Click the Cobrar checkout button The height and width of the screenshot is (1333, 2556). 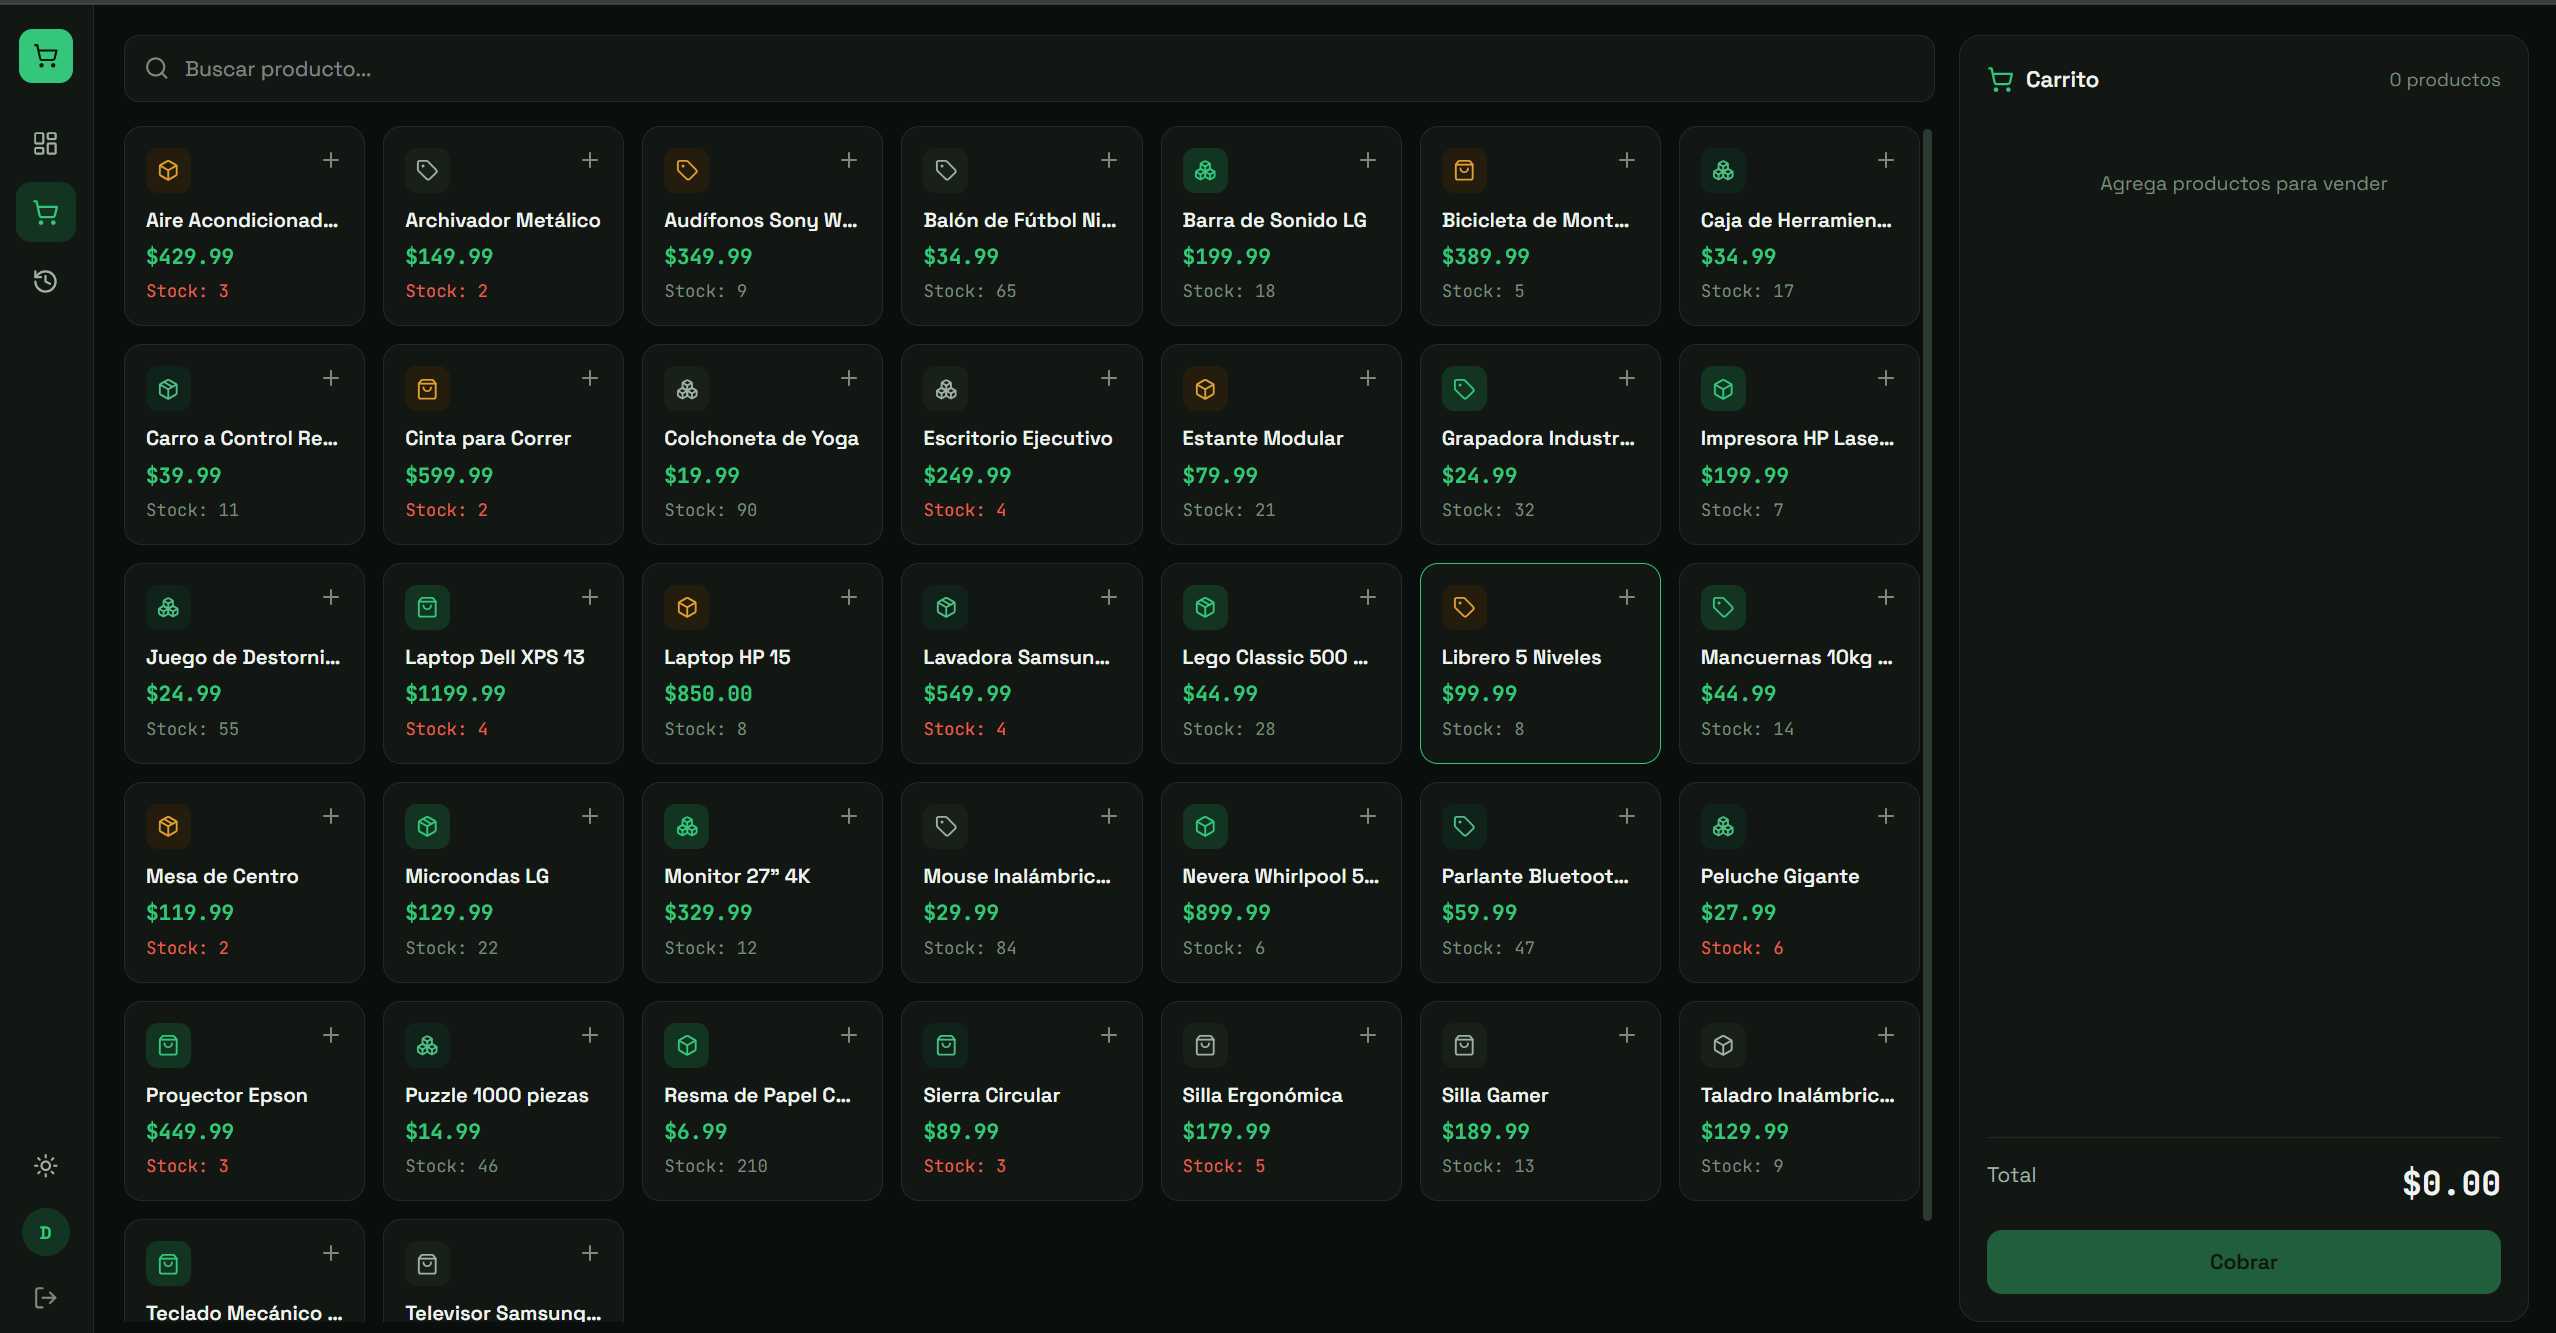pyautogui.click(x=2243, y=1262)
